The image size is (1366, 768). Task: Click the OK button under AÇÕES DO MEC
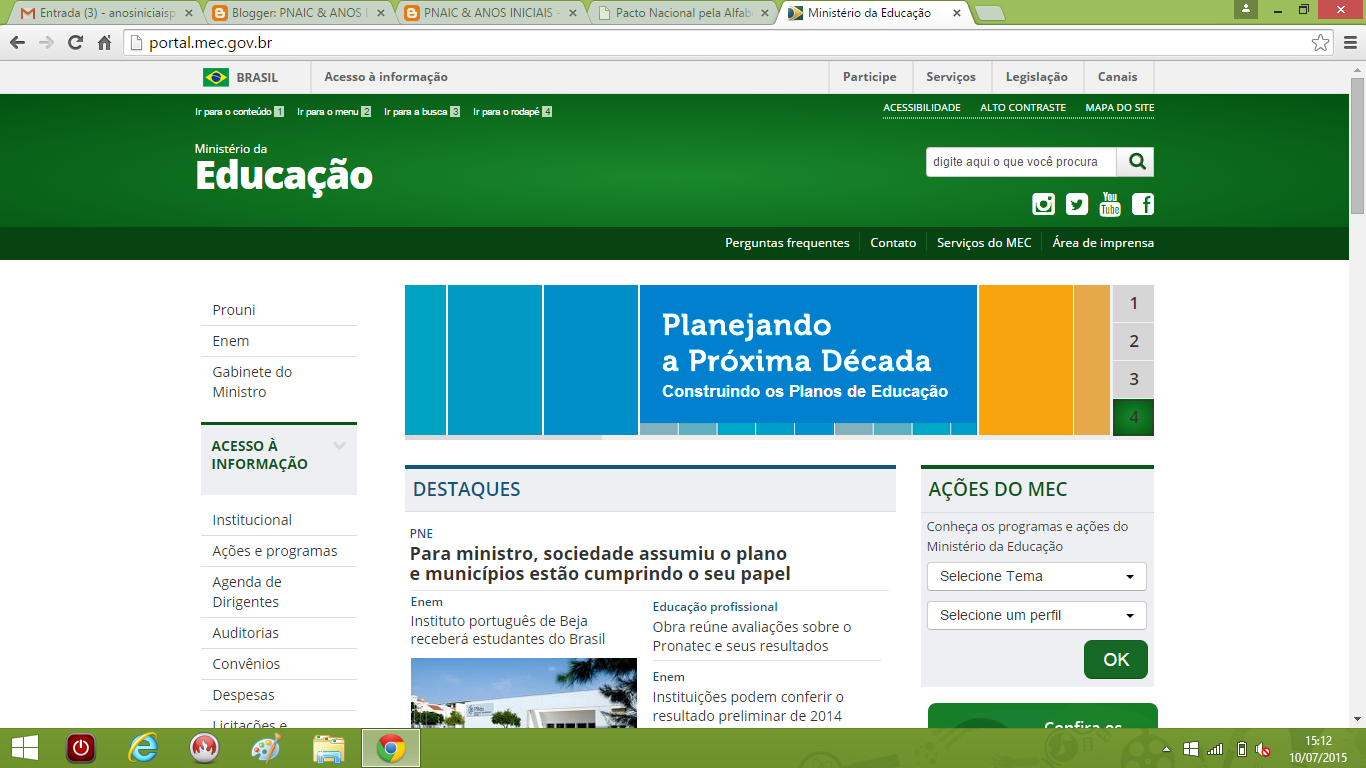(1115, 659)
